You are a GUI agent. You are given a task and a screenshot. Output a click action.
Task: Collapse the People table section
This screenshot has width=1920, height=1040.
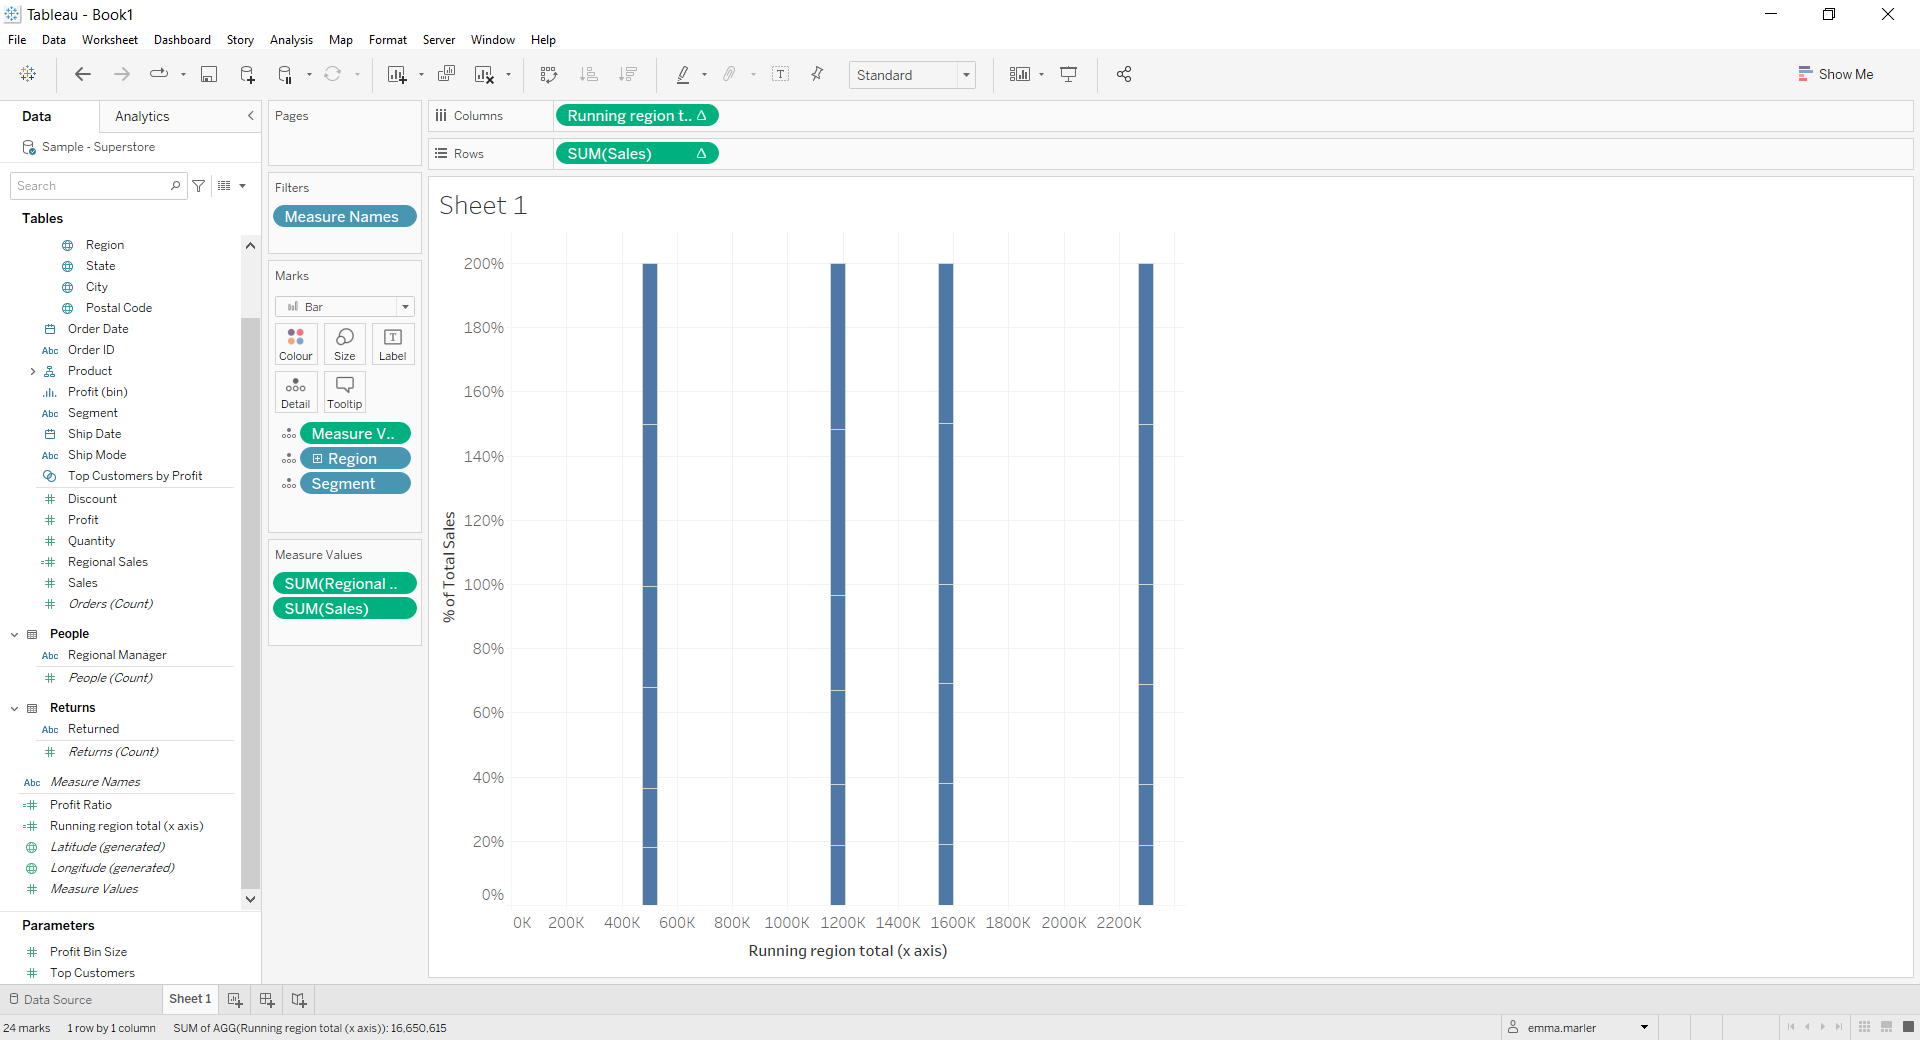(14, 633)
